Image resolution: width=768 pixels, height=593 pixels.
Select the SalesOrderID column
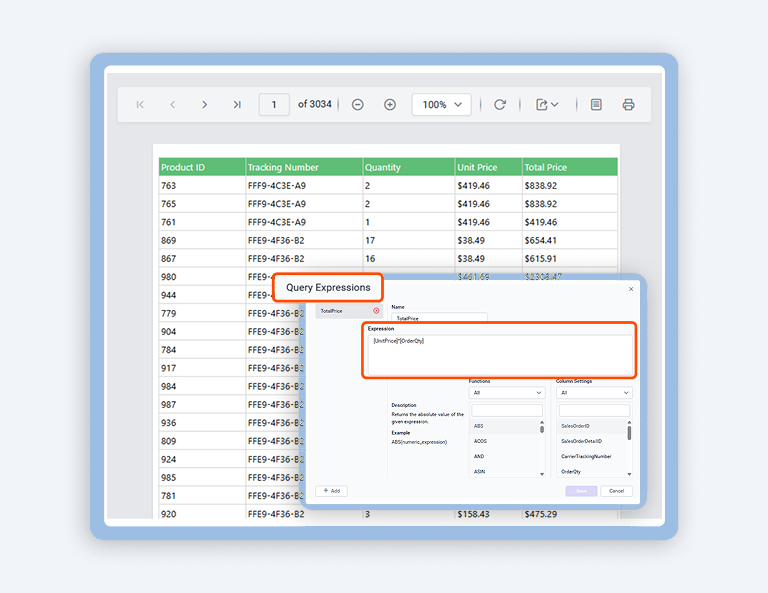592,426
